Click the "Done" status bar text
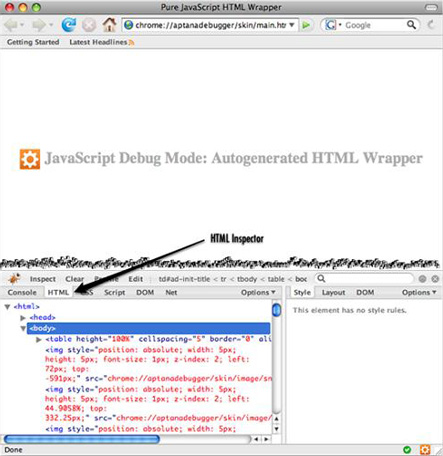Viewport: 443px width, 456px height. (13, 450)
